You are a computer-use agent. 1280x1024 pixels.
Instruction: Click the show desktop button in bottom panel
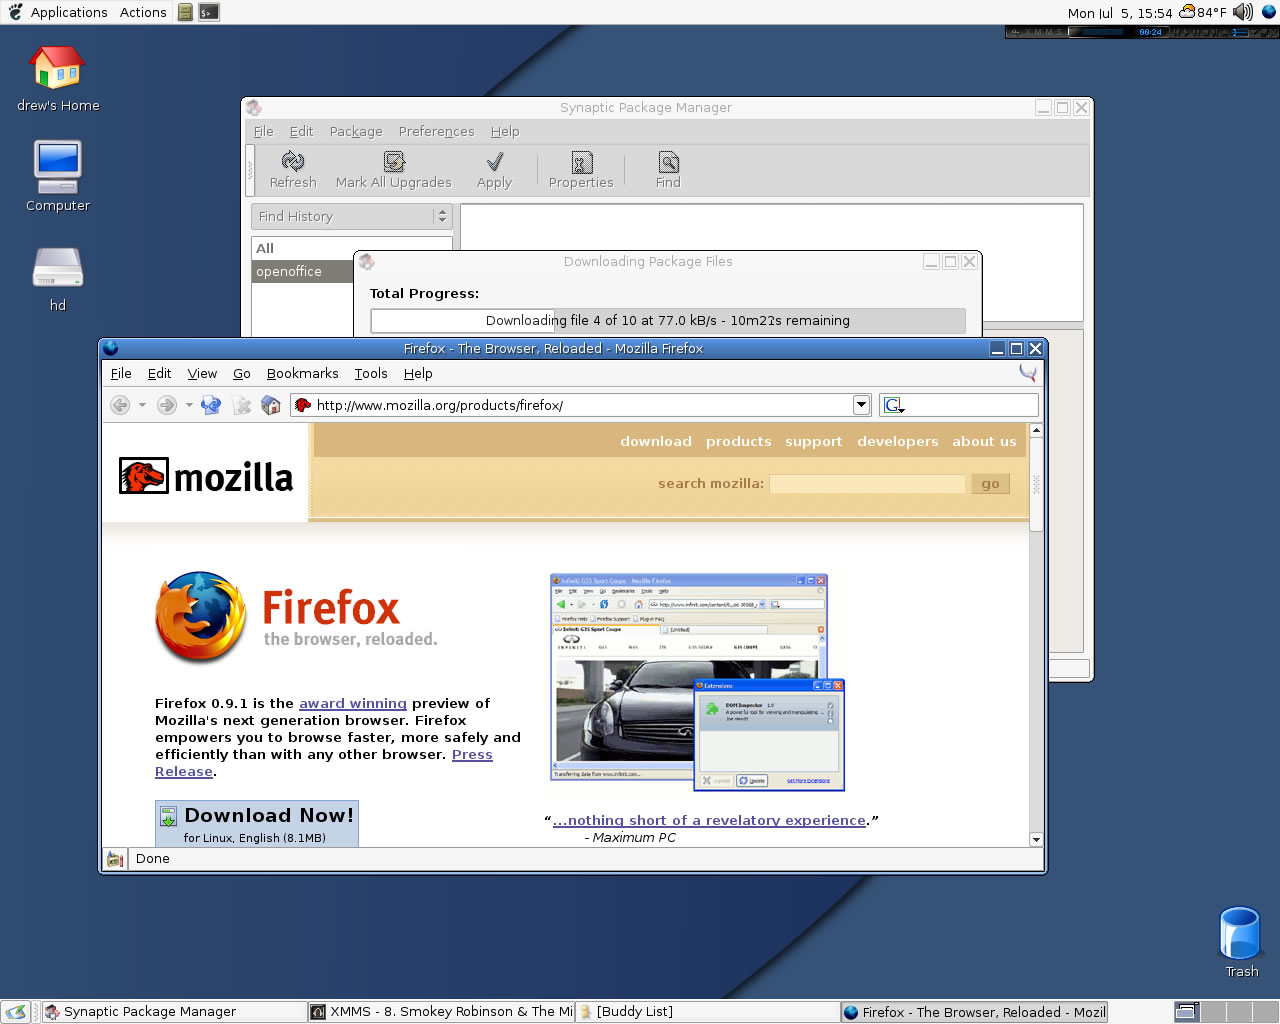point(15,1012)
